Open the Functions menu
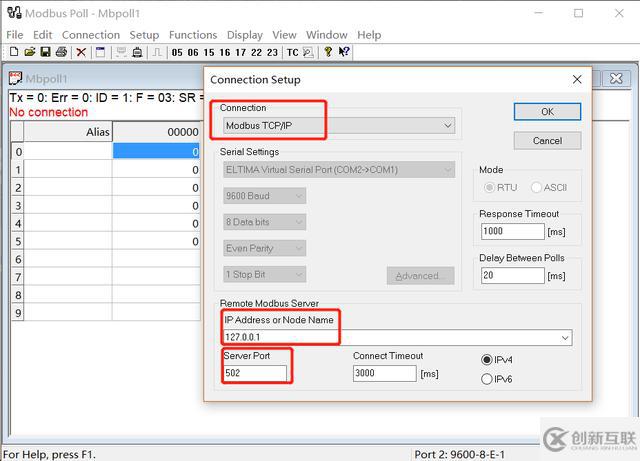Screen dimensions: 640x461 coord(193,35)
